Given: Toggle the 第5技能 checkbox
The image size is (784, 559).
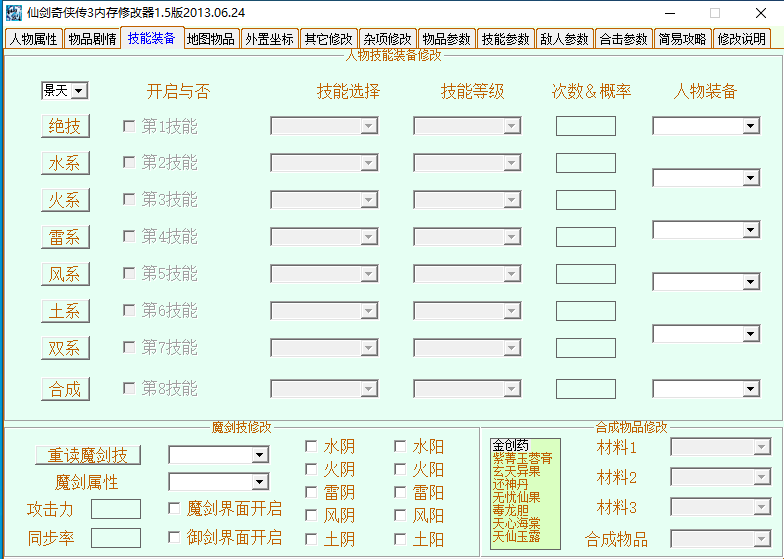Looking at the screenshot, I should click(x=129, y=273).
